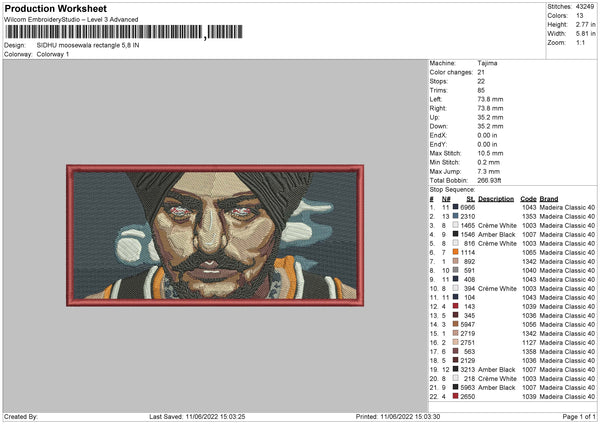Click the Colors value '13'
The width and height of the screenshot is (600, 424).
point(580,16)
